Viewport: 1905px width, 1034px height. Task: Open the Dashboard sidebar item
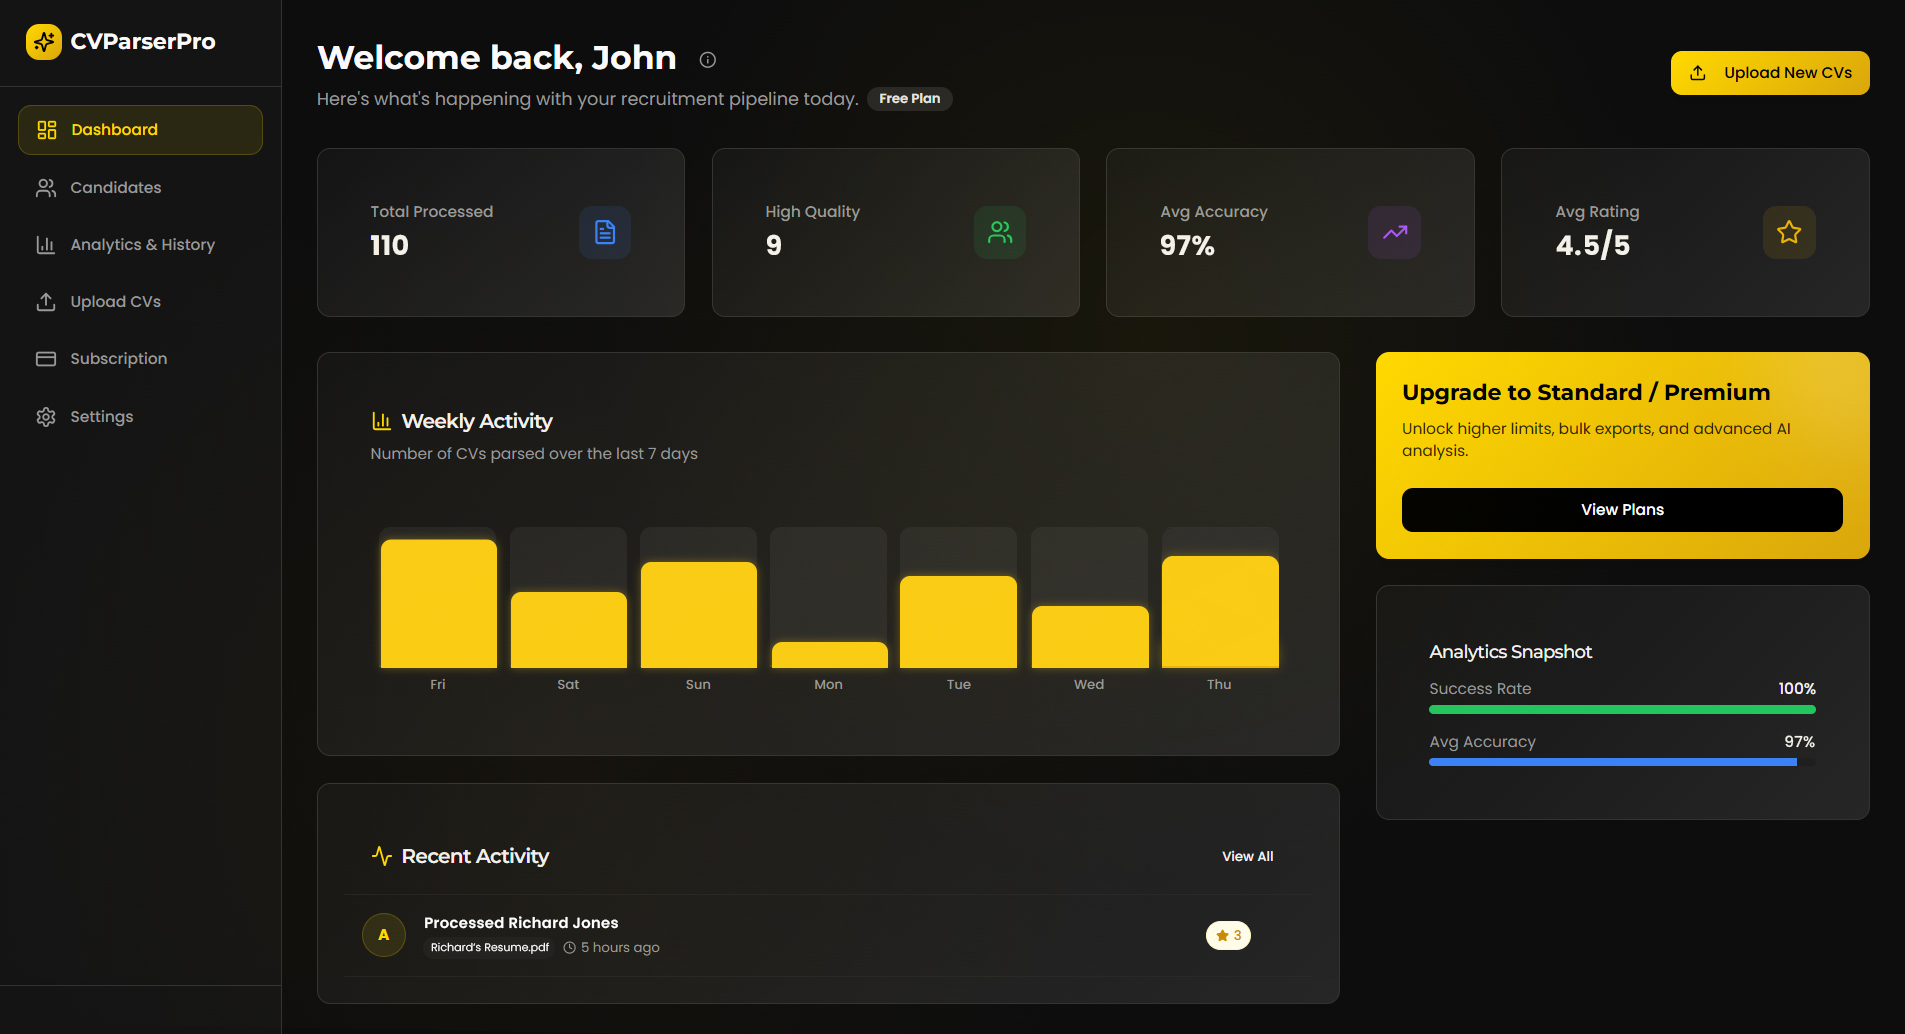pos(140,130)
